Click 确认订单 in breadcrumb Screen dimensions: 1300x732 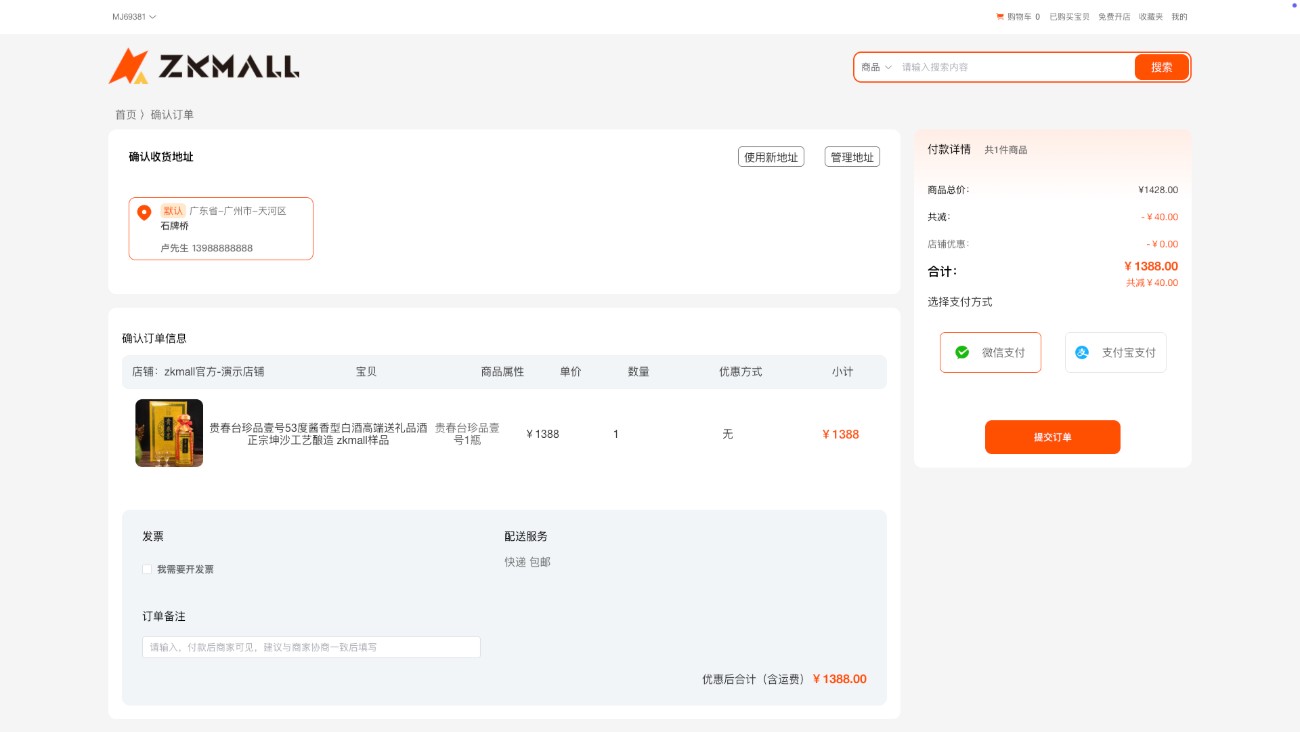click(x=172, y=115)
